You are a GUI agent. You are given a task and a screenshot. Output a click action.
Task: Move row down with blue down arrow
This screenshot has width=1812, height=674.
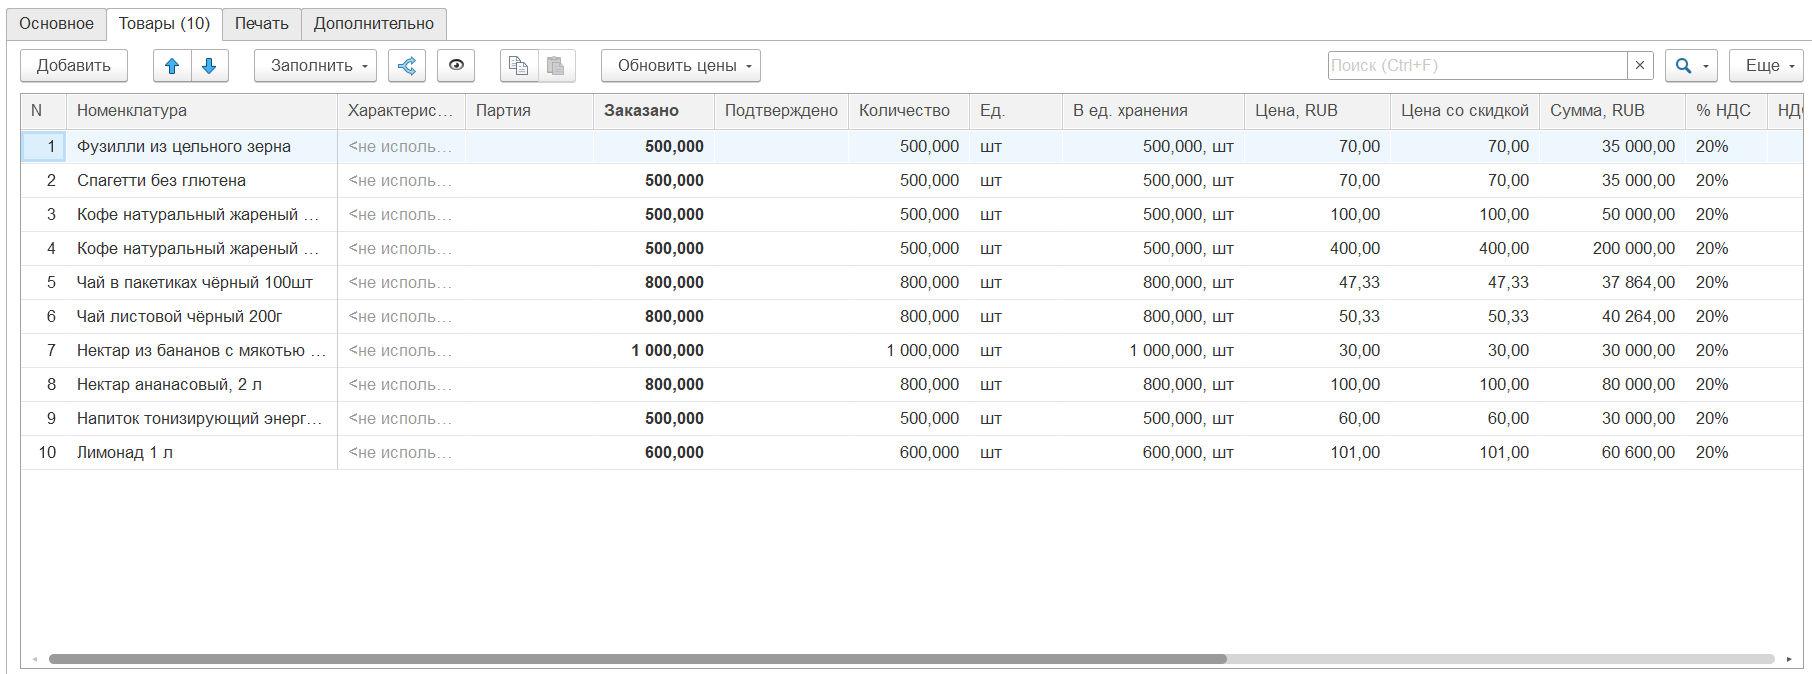[x=209, y=66]
